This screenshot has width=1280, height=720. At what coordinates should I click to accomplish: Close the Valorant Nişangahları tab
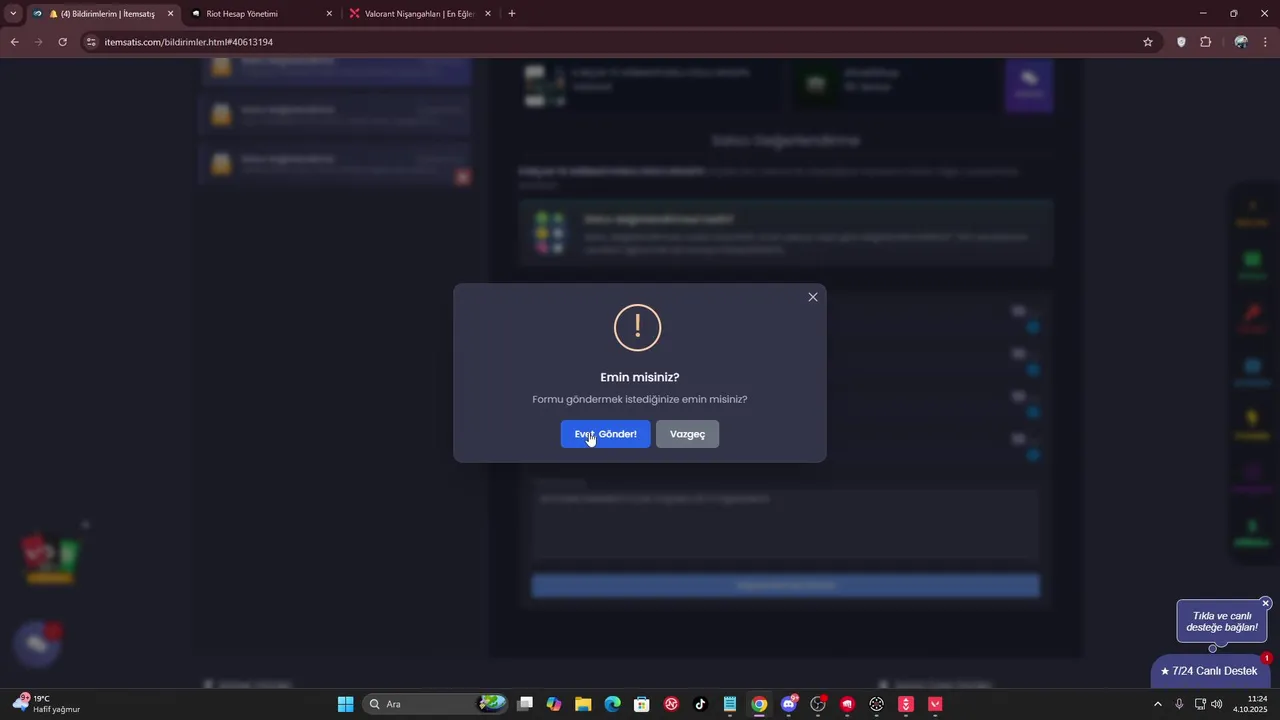tap(488, 14)
